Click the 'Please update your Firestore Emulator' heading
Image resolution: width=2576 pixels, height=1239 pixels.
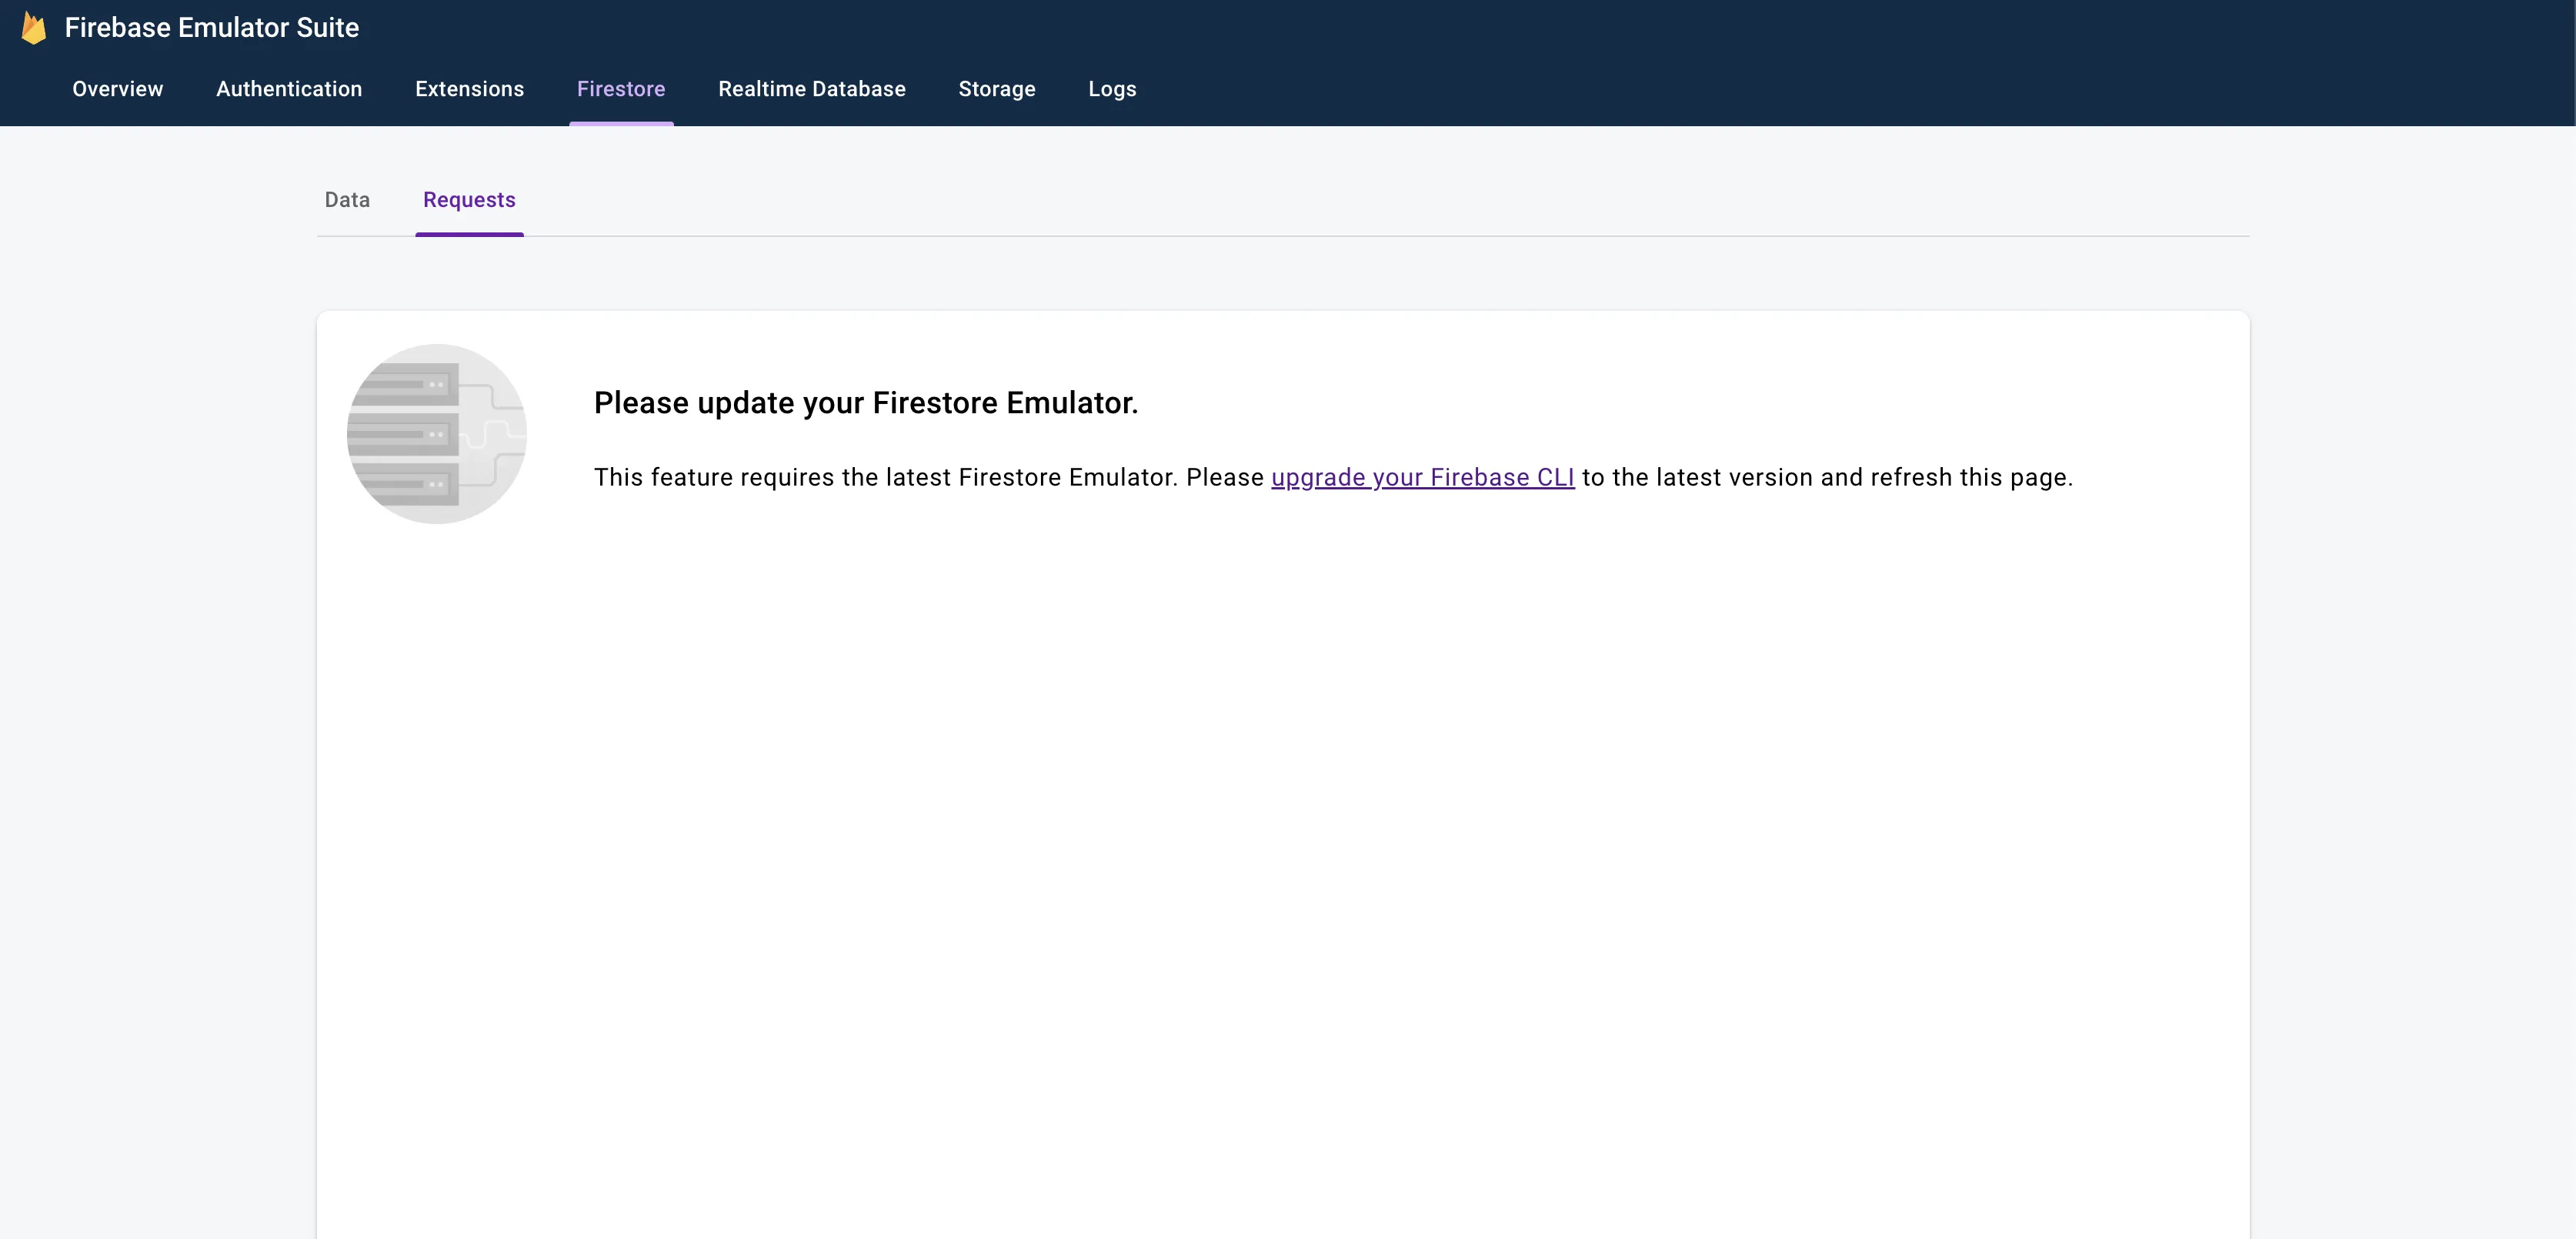[x=865, y=403]
